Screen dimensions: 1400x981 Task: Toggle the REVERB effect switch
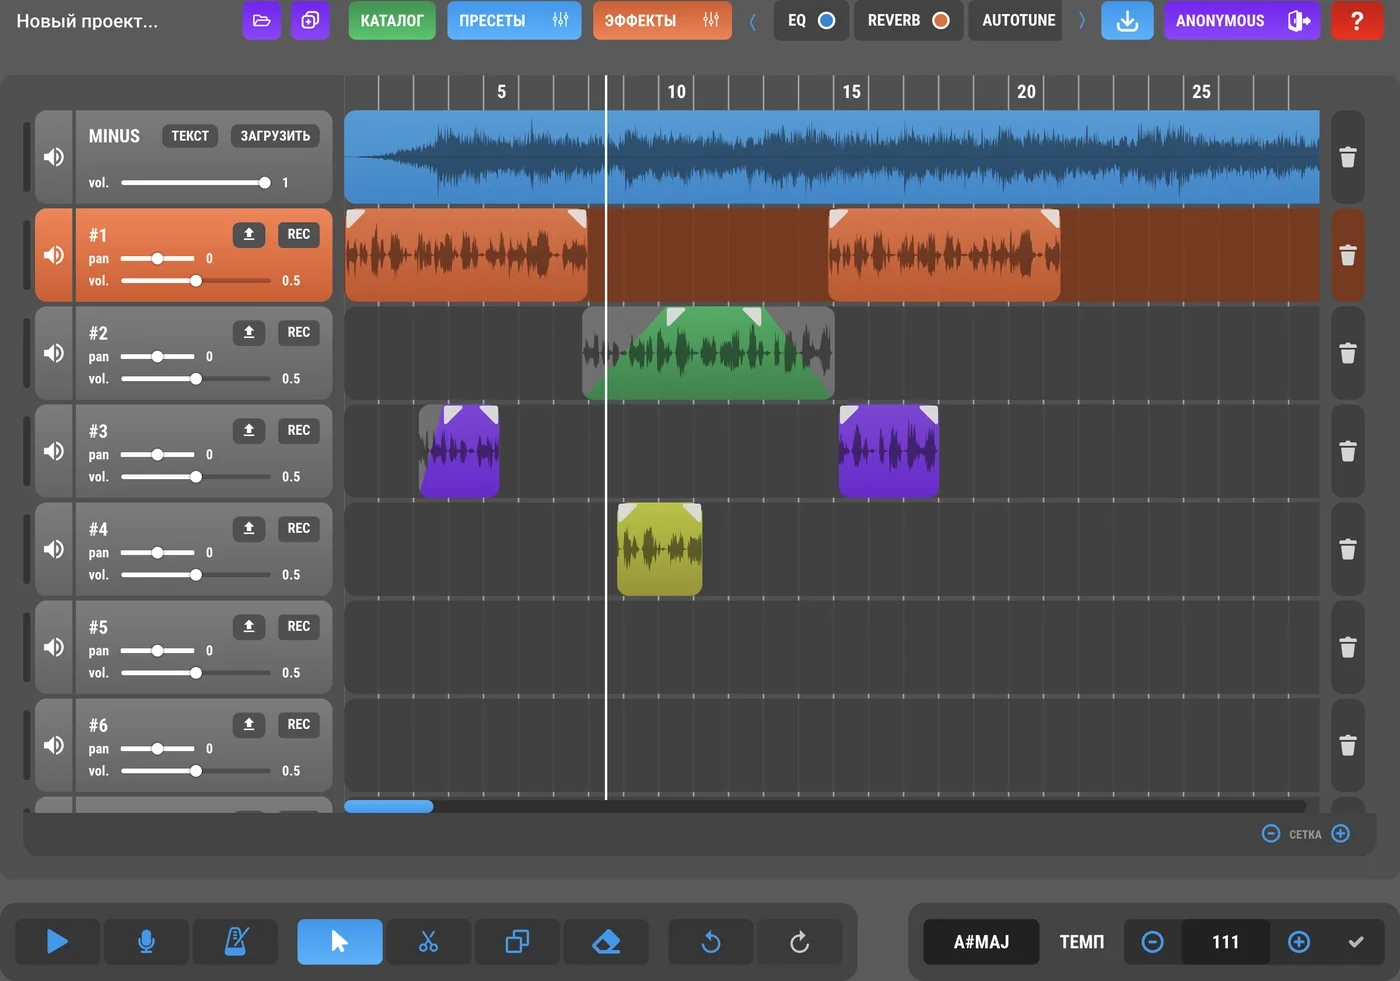click(908, 21)
